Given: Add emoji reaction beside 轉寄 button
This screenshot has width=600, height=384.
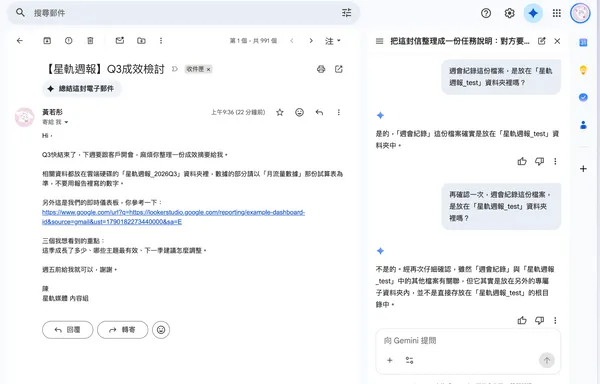Looking at the screenshot, I should click(x=161, y=330).
